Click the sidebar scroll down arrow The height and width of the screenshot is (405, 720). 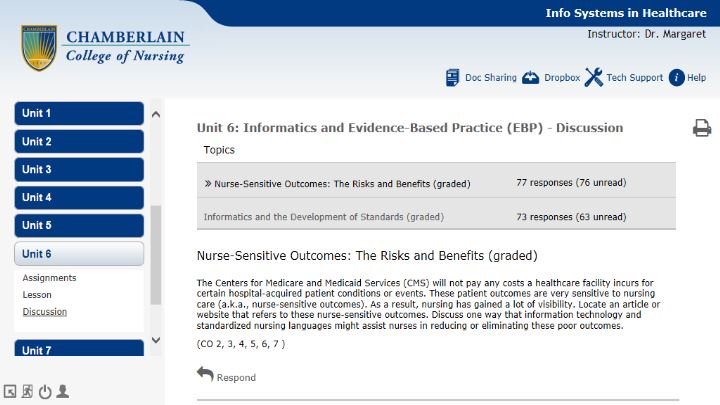(x=156, y=340)
